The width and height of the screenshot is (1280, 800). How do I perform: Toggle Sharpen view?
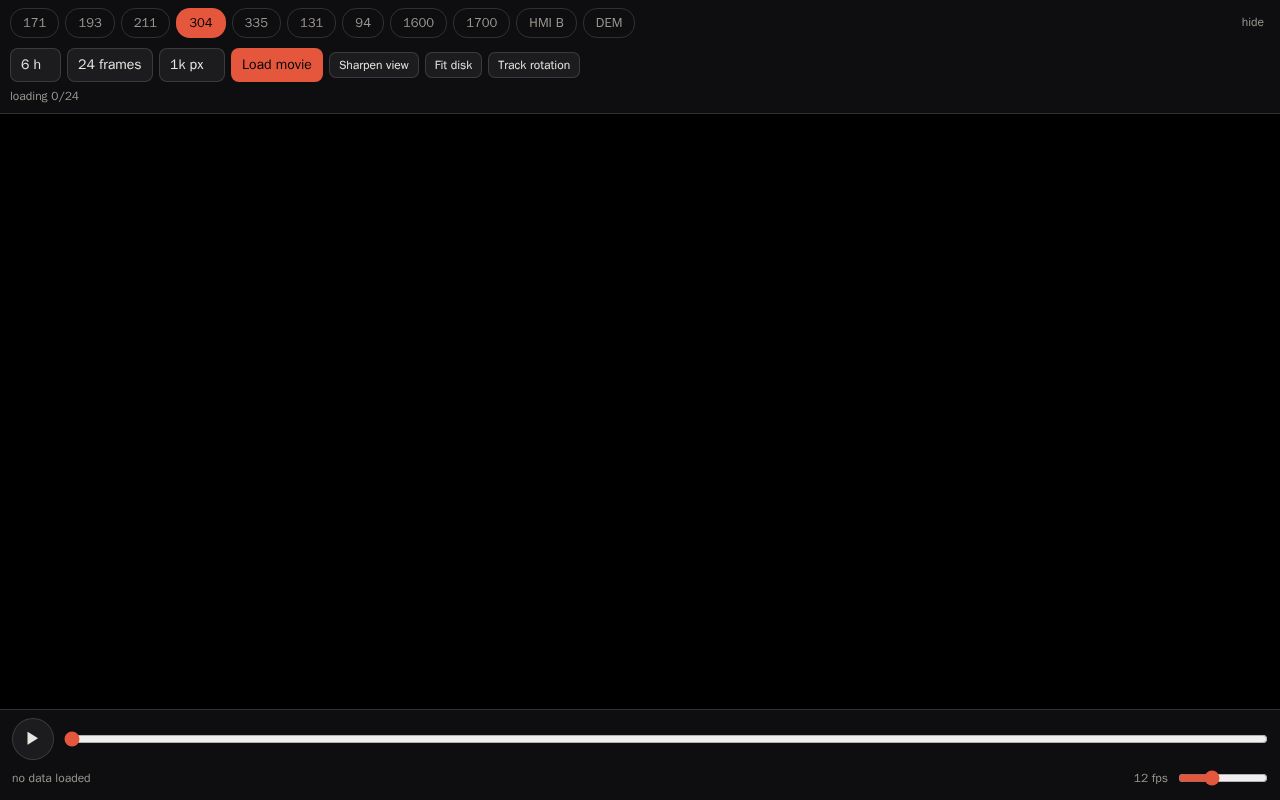pos(374,65)
